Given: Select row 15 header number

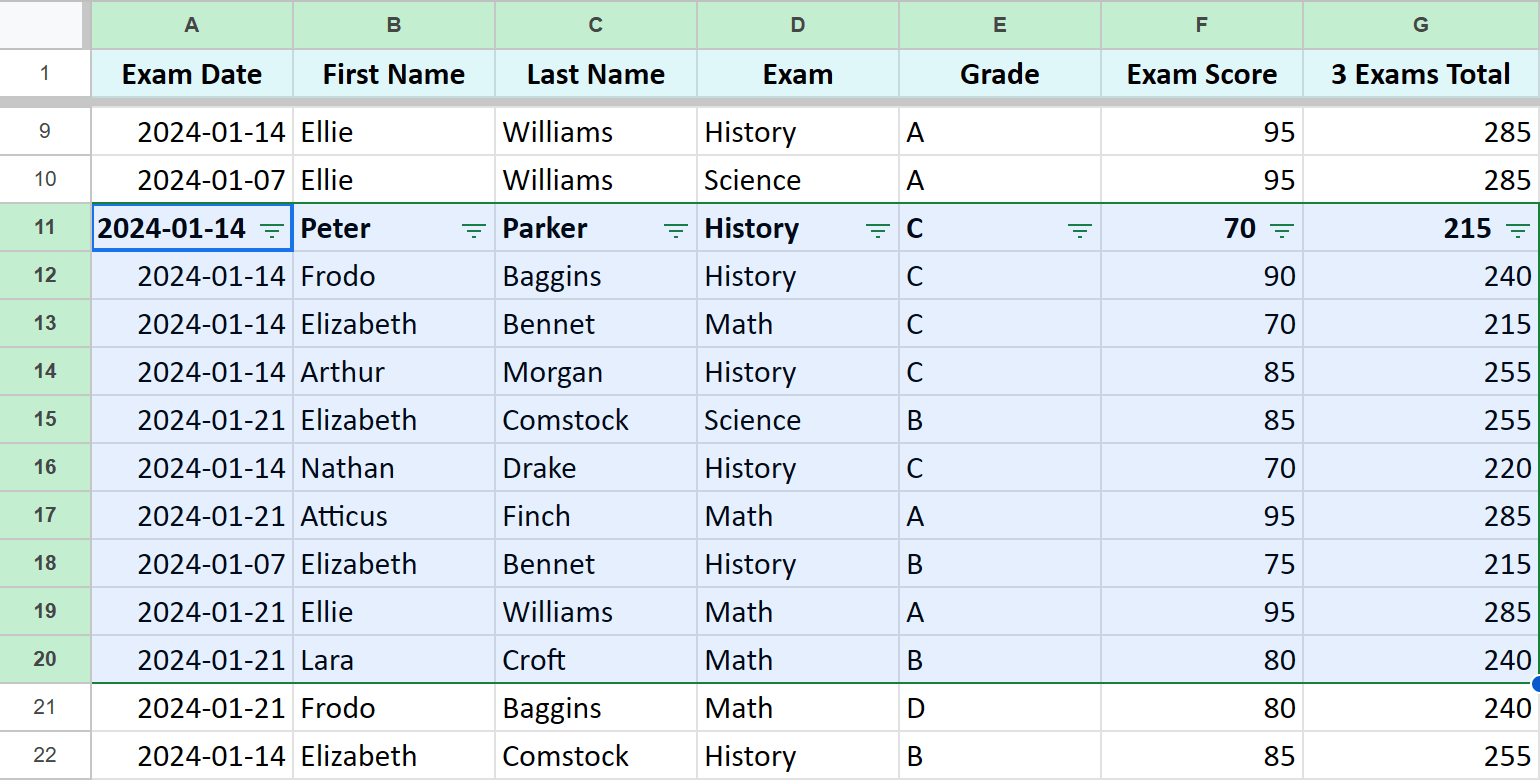Looking at the screenshot, I should [45, 419].
